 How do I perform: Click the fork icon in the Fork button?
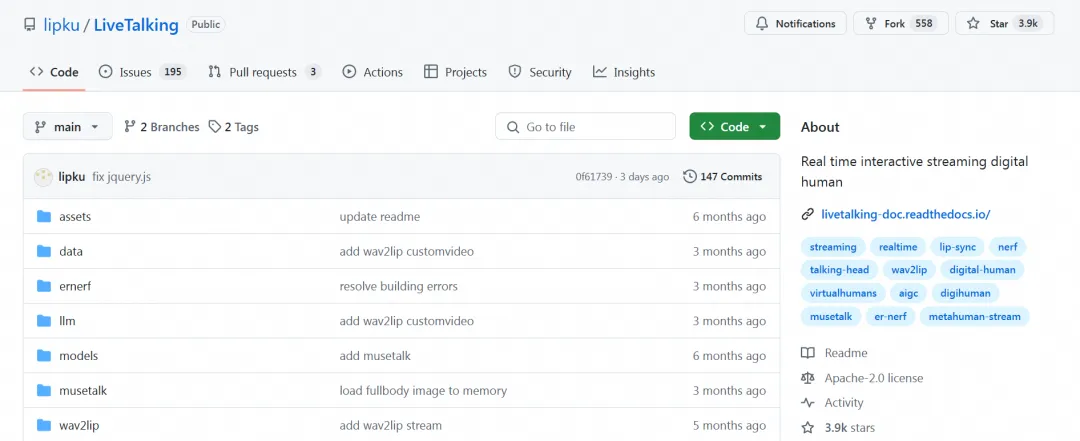click(x=871, y=23)
